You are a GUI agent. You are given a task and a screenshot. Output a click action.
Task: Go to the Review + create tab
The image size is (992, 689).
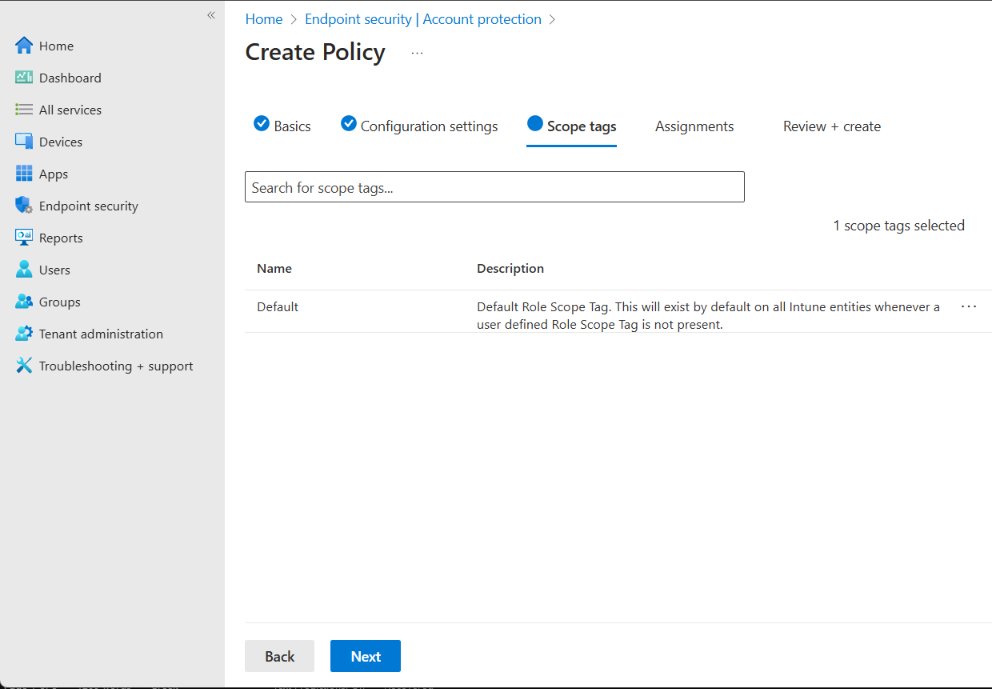(831, 126)
